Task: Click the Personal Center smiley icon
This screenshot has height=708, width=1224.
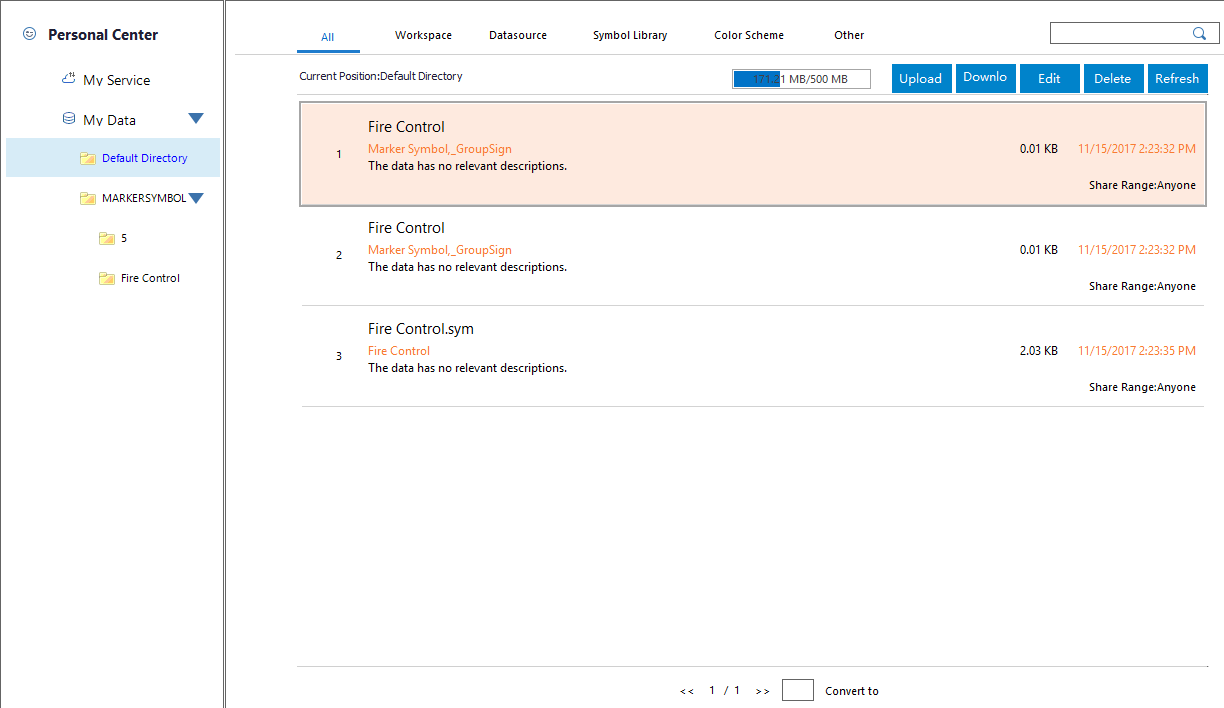Action: click(30, 34)
